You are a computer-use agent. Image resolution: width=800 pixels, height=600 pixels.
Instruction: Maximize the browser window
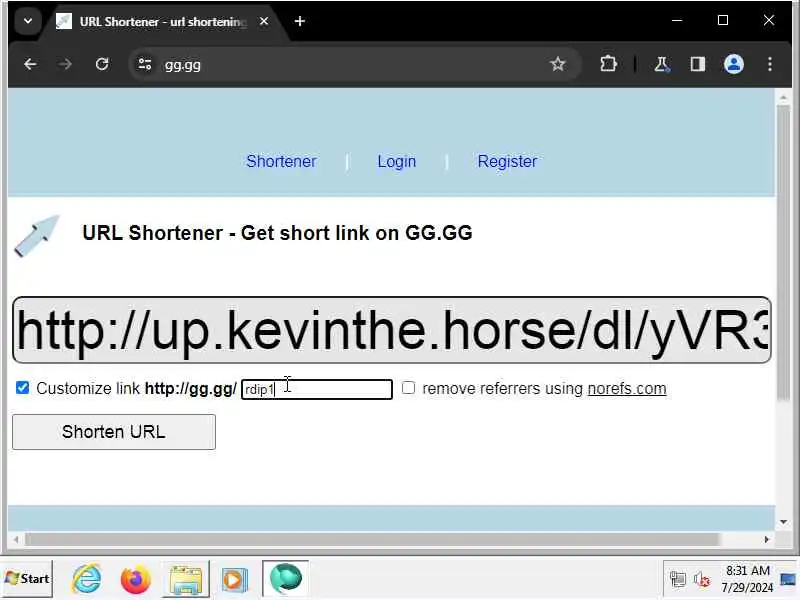[723, 20]
